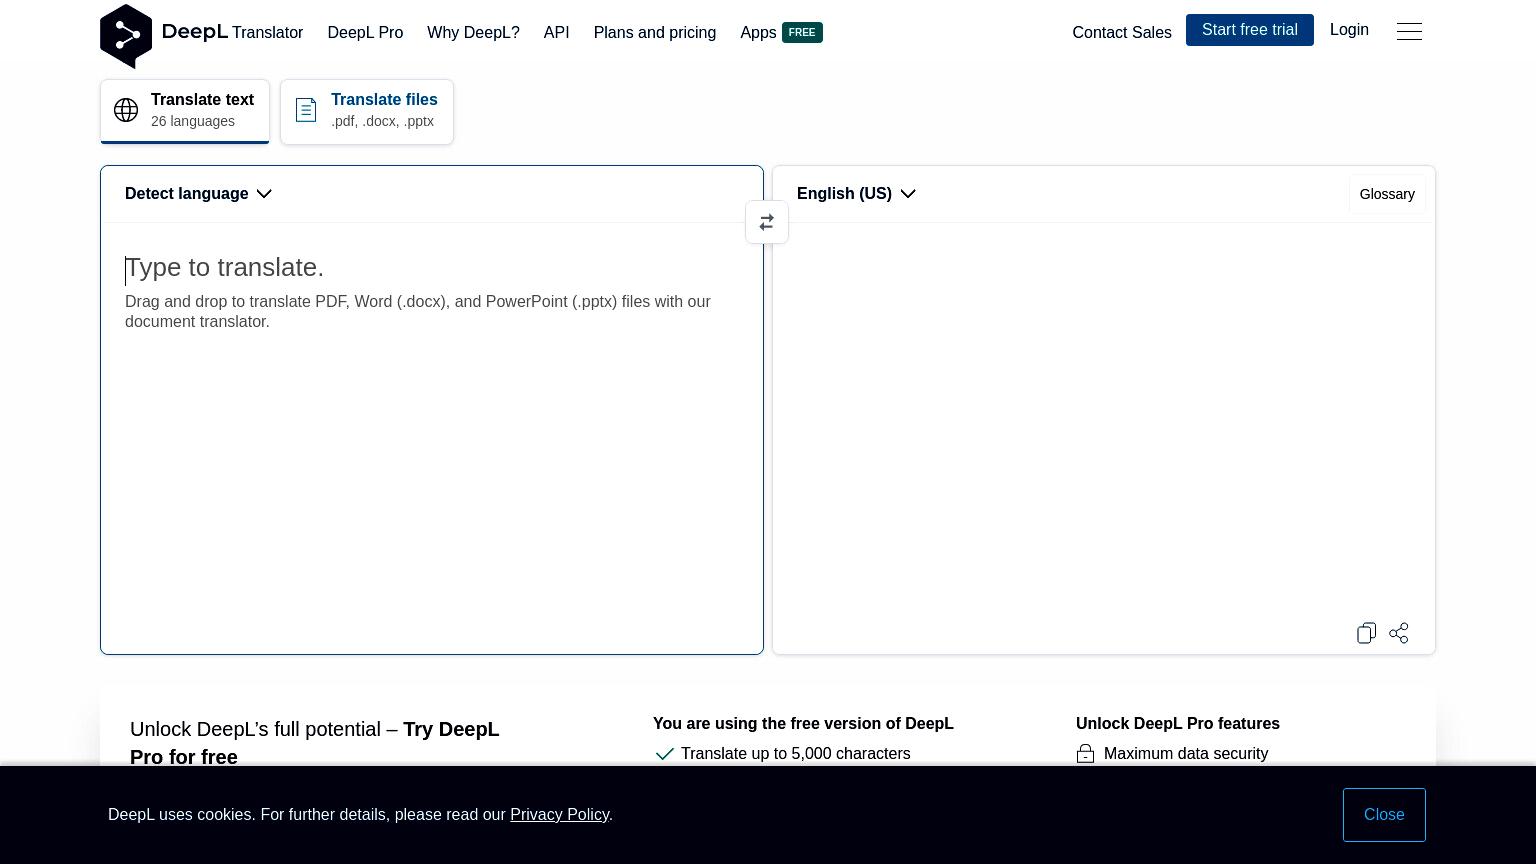This screenshot has height=864, width=1536.
Task: Click the DeepL logo icon
Action: (x=126, y=36)
